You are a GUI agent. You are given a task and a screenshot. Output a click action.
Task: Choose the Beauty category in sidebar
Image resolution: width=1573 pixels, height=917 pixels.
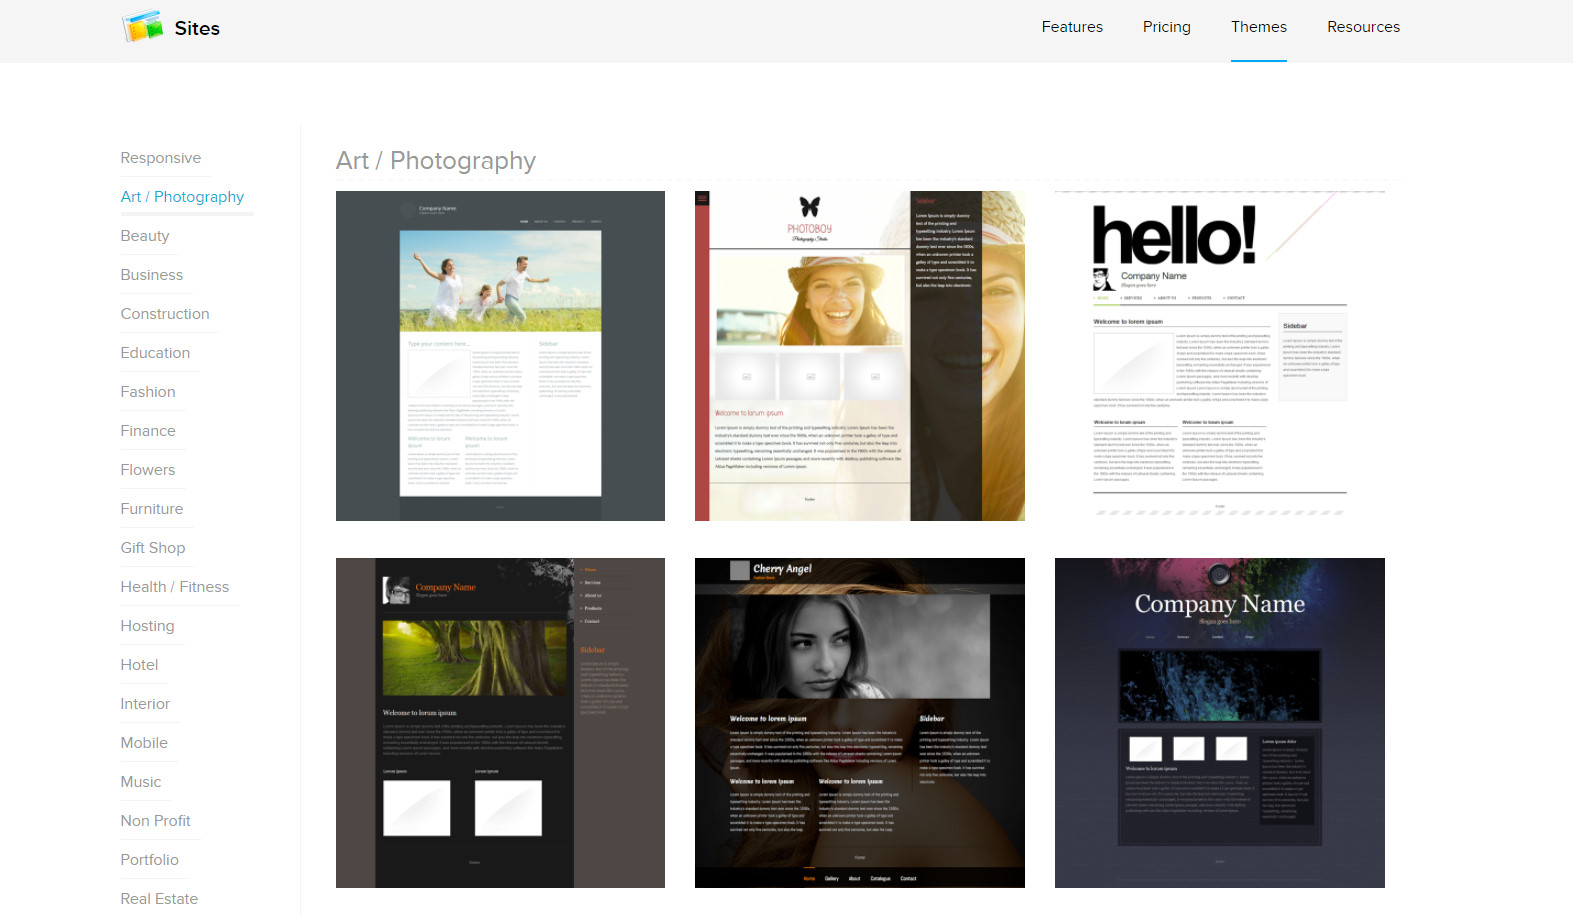[145, 236]
